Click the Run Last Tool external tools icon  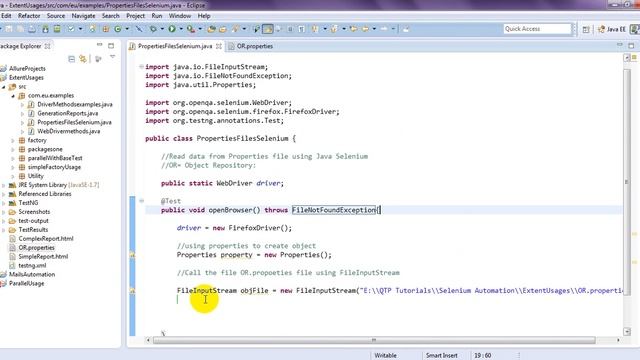(191, 29)
